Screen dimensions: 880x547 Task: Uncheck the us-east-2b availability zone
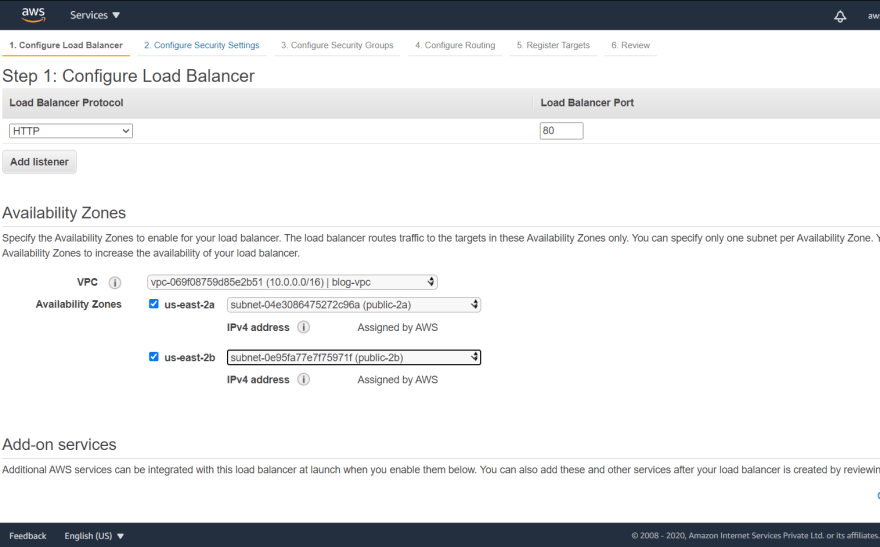pos(154,357)
